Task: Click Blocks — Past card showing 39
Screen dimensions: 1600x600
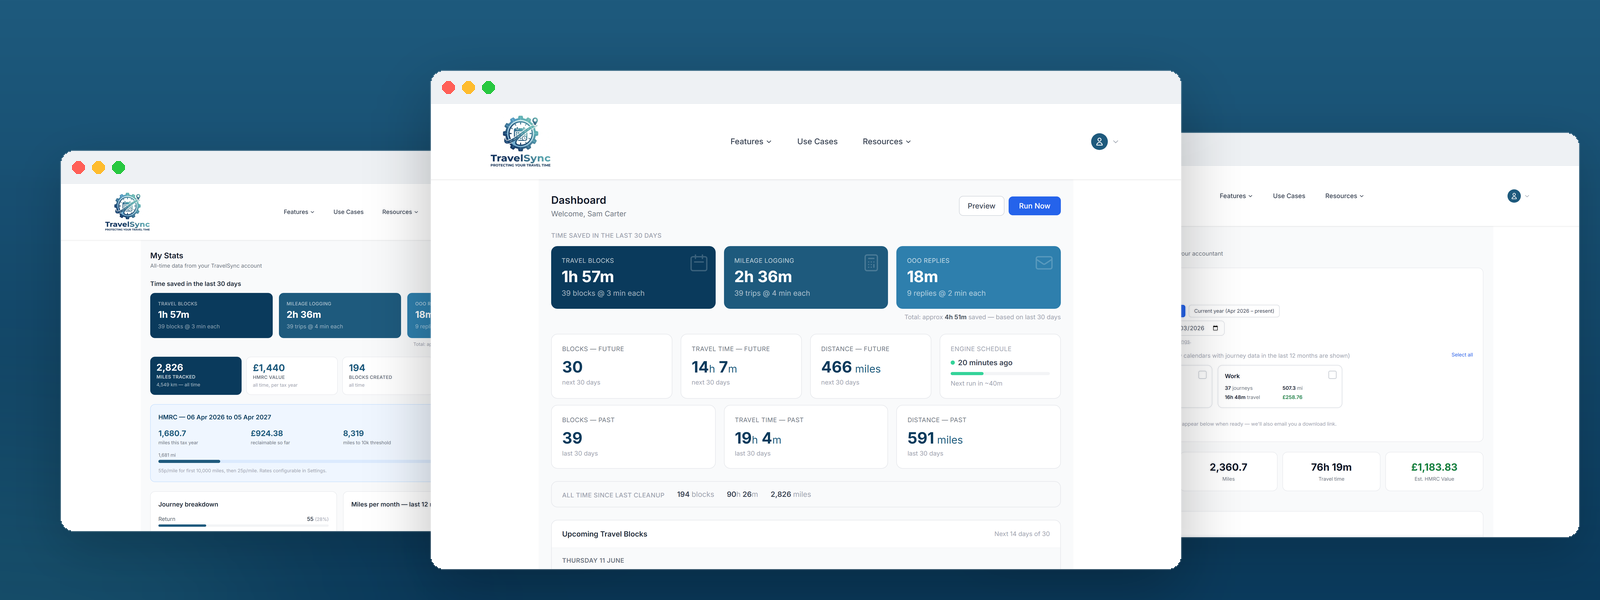Action: [x=633, y=437]
